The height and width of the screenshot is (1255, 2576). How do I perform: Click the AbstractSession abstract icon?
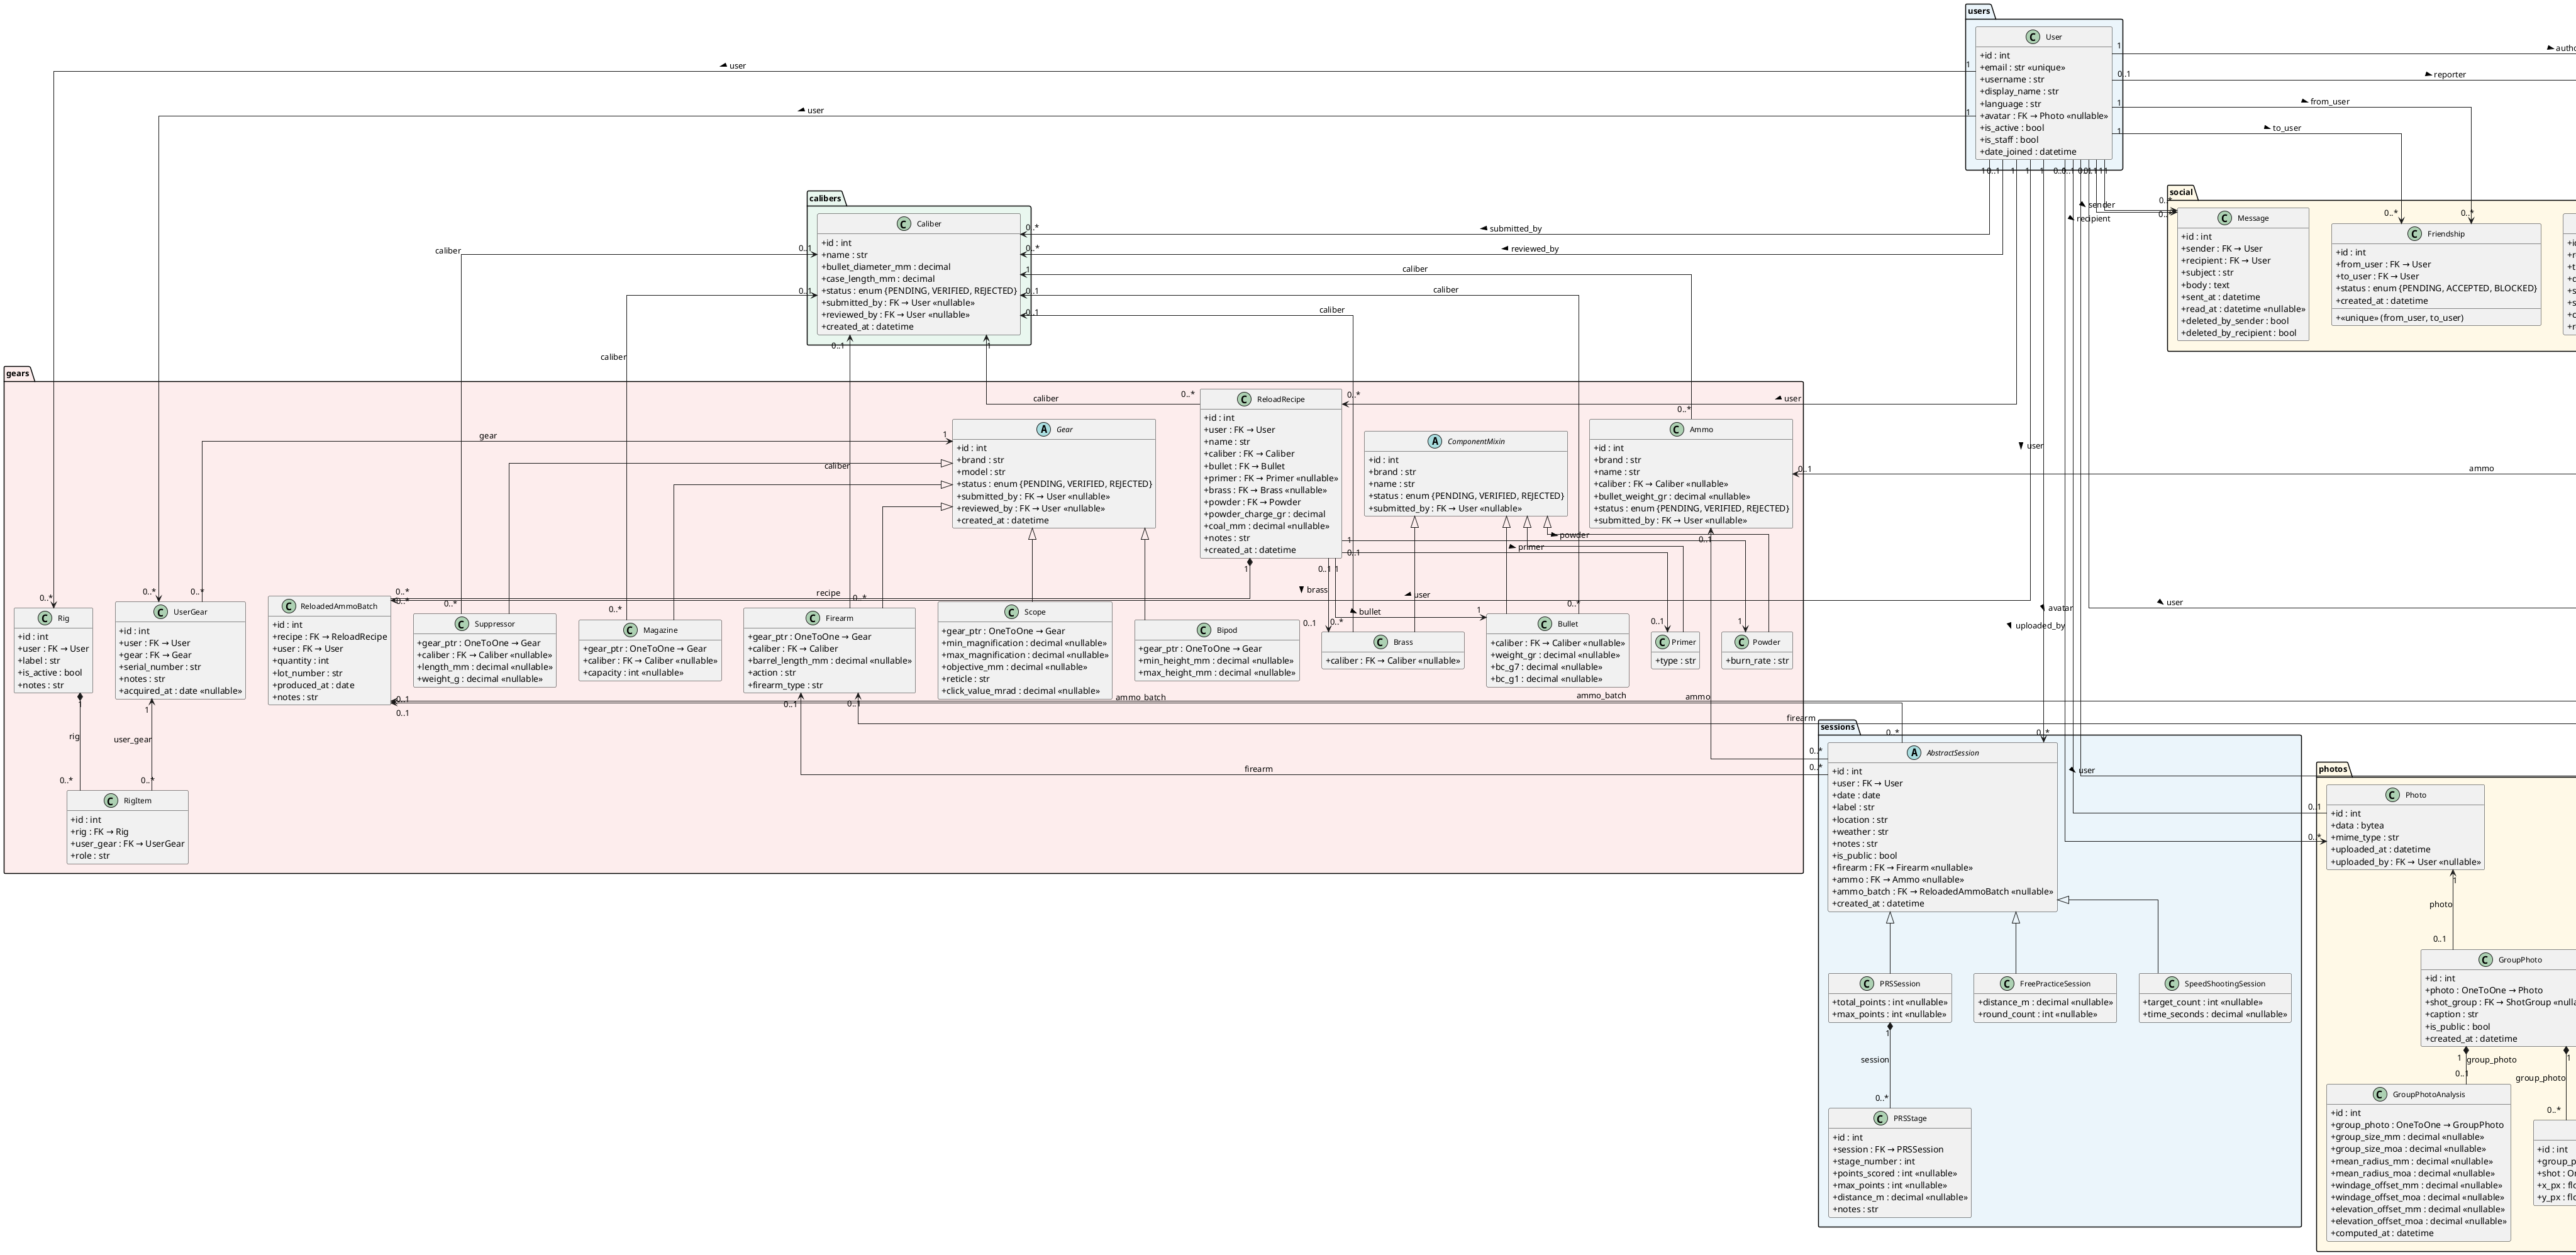pyautogui.click(x=1913, y=753)
